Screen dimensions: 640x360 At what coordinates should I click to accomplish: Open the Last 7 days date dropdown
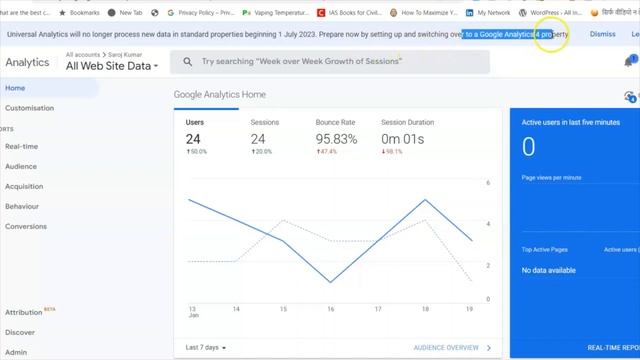pos(206,347)
